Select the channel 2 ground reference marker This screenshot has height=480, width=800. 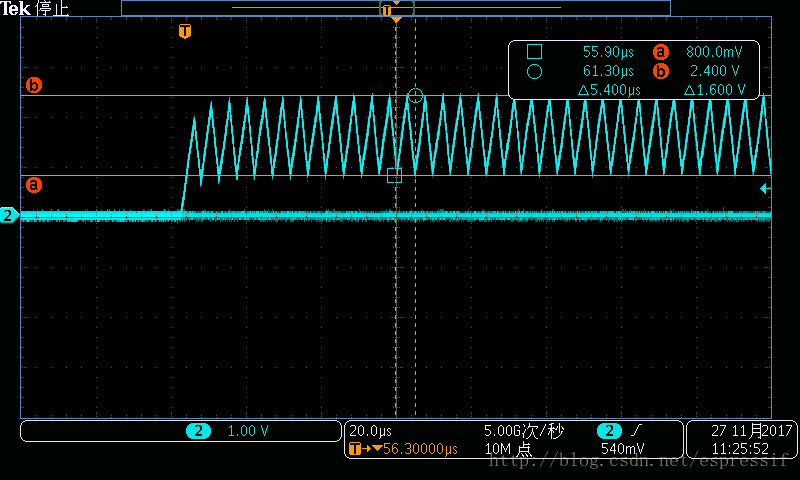click(x=9, y=215)
